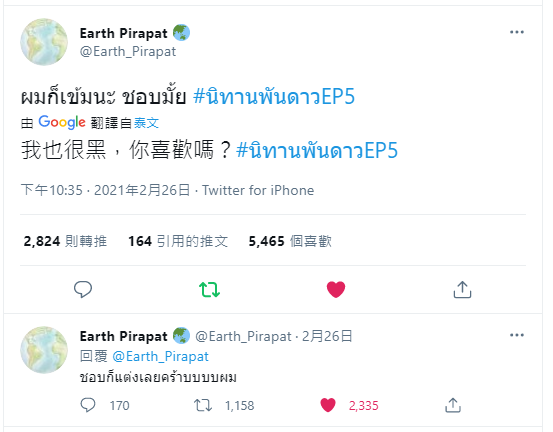Click the retweet icon with 1,158 retweets
The width and height of the screenshot is (553, 432).
(x=203, y=405)
